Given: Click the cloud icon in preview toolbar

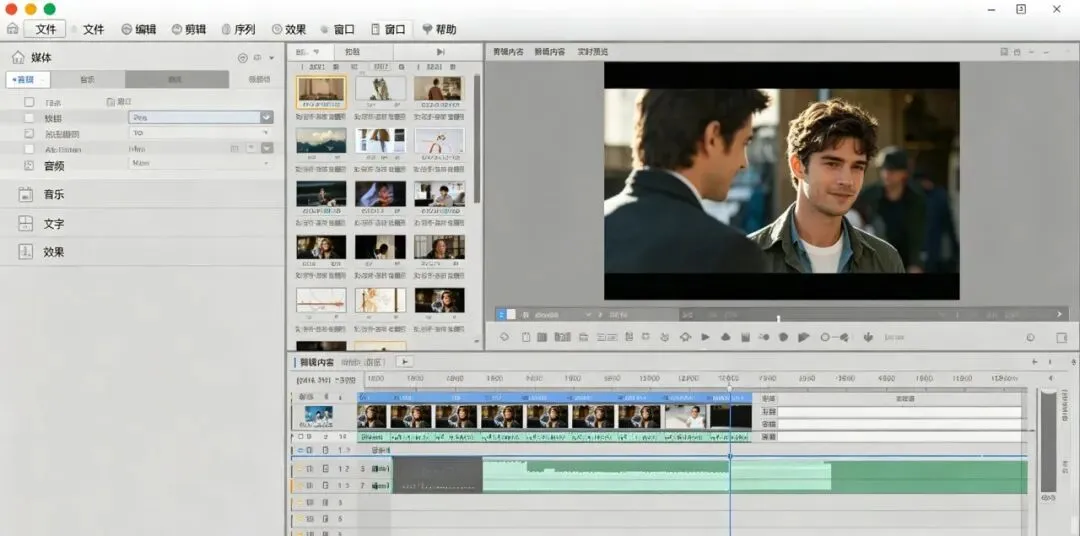Looking at the screenshot, I should coord(725,337).
